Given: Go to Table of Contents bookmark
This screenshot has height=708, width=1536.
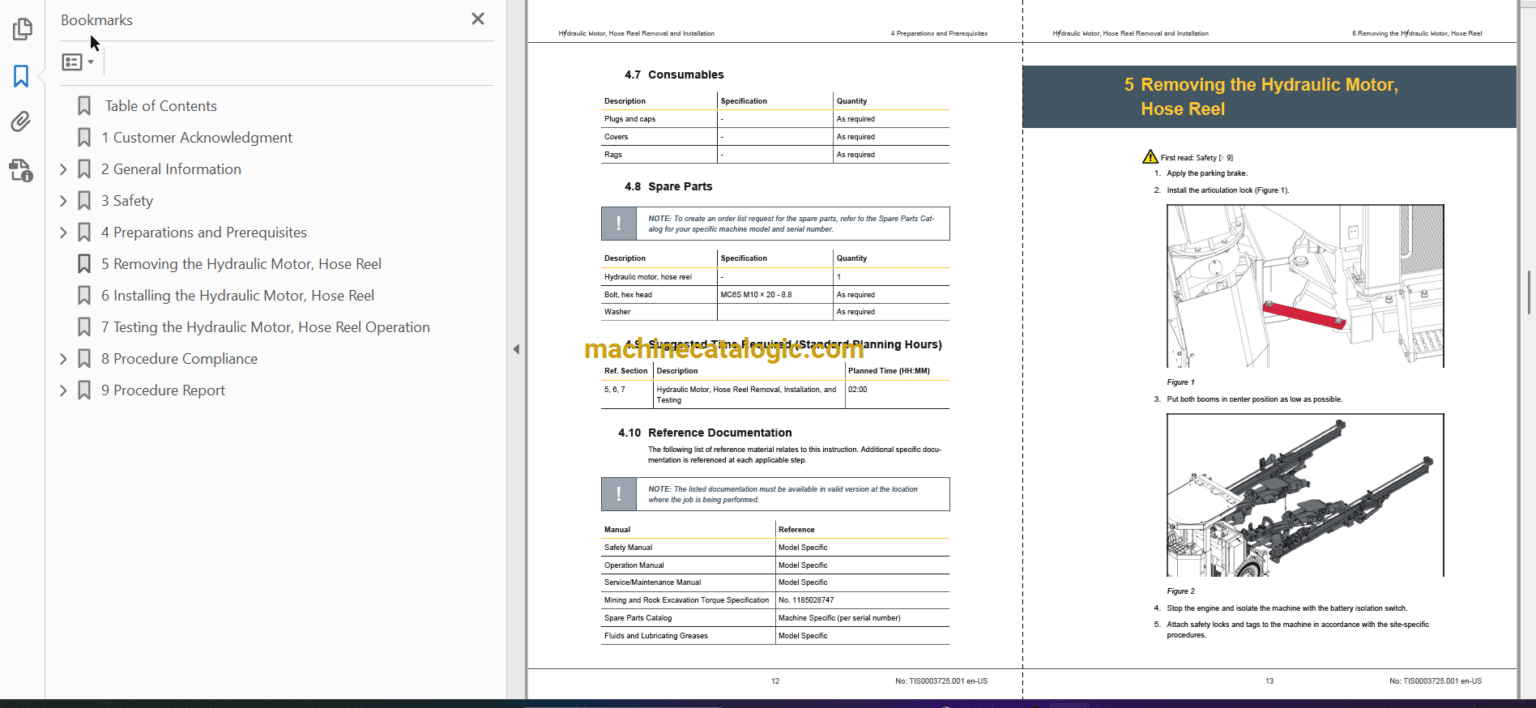Looking at the screenshot, I should point(160,106).
